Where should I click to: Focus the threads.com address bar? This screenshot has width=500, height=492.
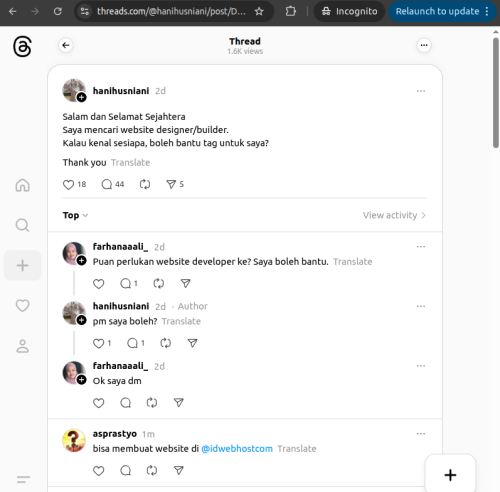pos(171,12)
